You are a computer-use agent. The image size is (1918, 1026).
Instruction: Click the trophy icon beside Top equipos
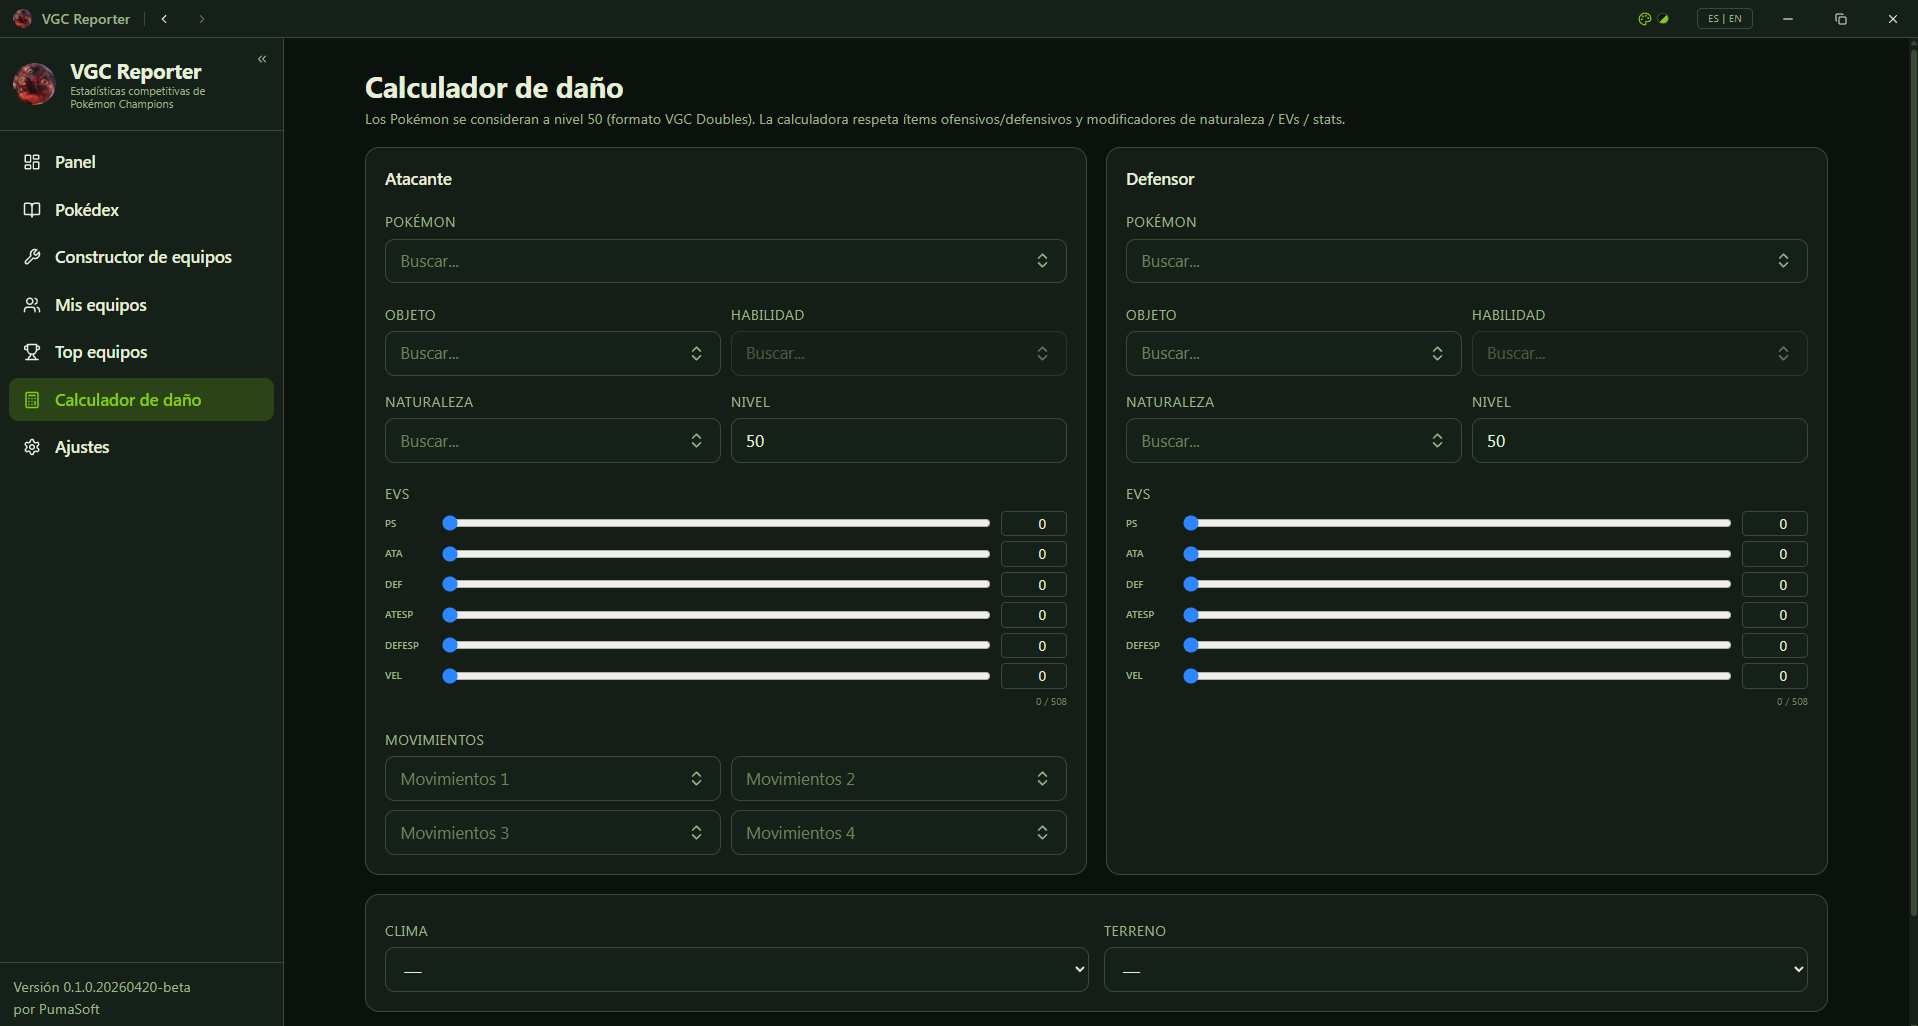tap(32, 352)
